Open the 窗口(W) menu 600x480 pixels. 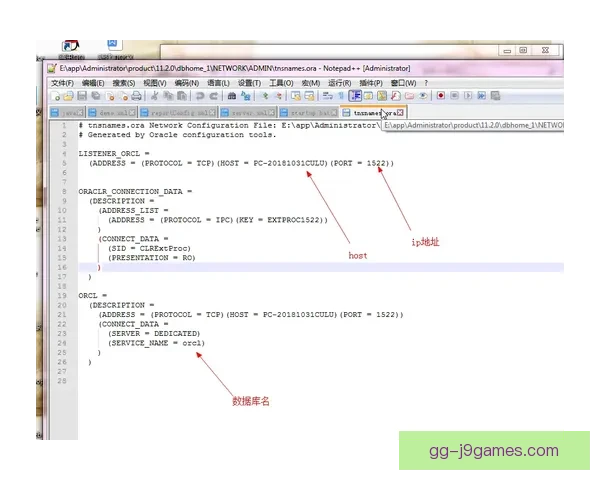pos(403,83)
